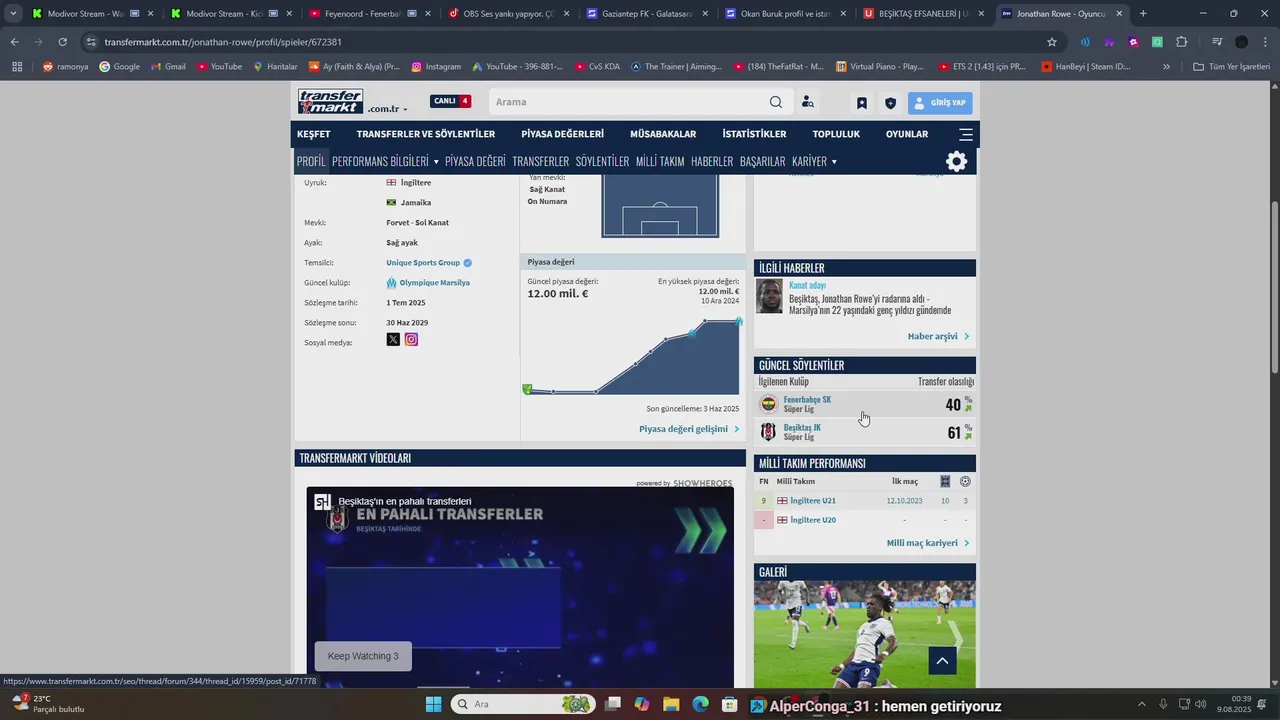This screenshot has width=1280, height=720.
Task: Open the MÜSABAKALAR menu
Action: 663,134
